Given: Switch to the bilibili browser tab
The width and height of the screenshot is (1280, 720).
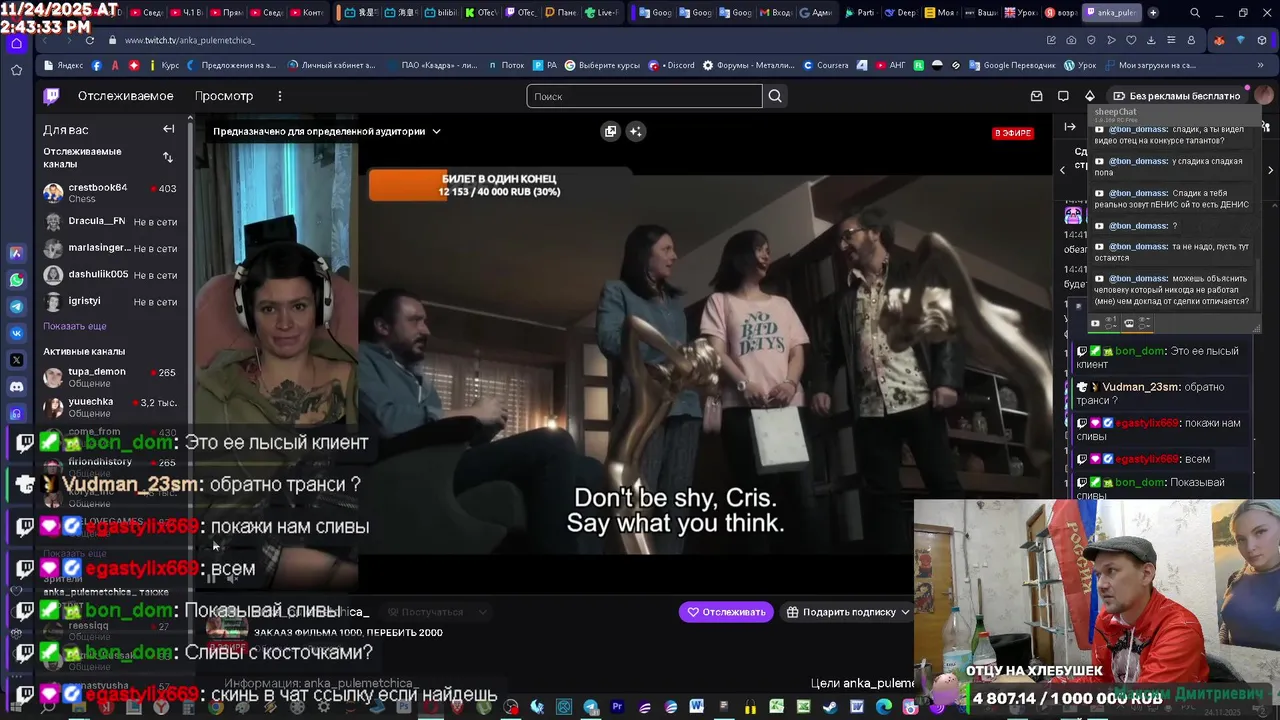Looking at the screenshot, I should (x=439, y=13).
